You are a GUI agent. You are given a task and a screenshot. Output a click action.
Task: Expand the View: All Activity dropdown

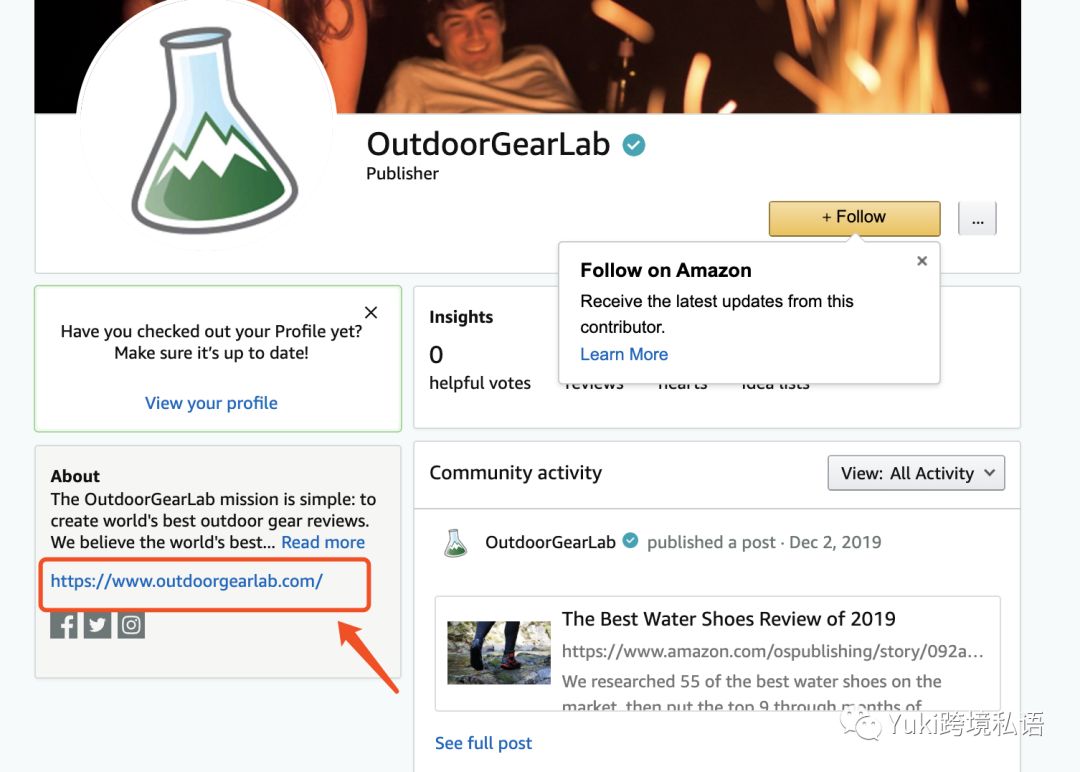pos(916,473)
